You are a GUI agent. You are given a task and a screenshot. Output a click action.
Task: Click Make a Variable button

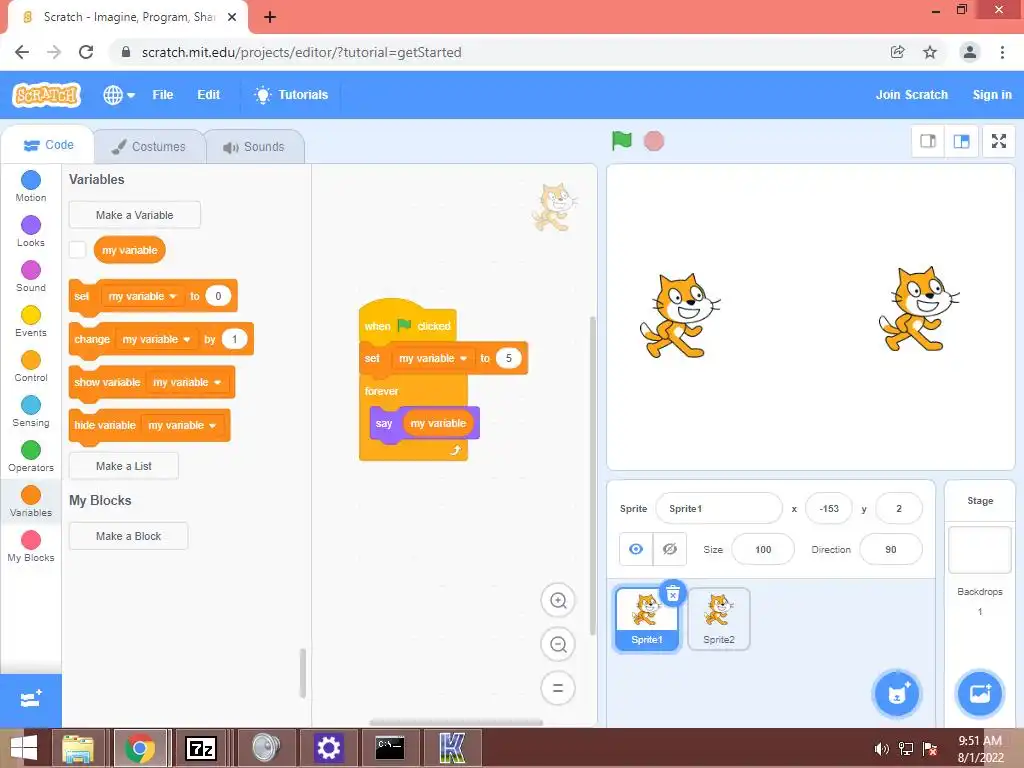point(135,215)
